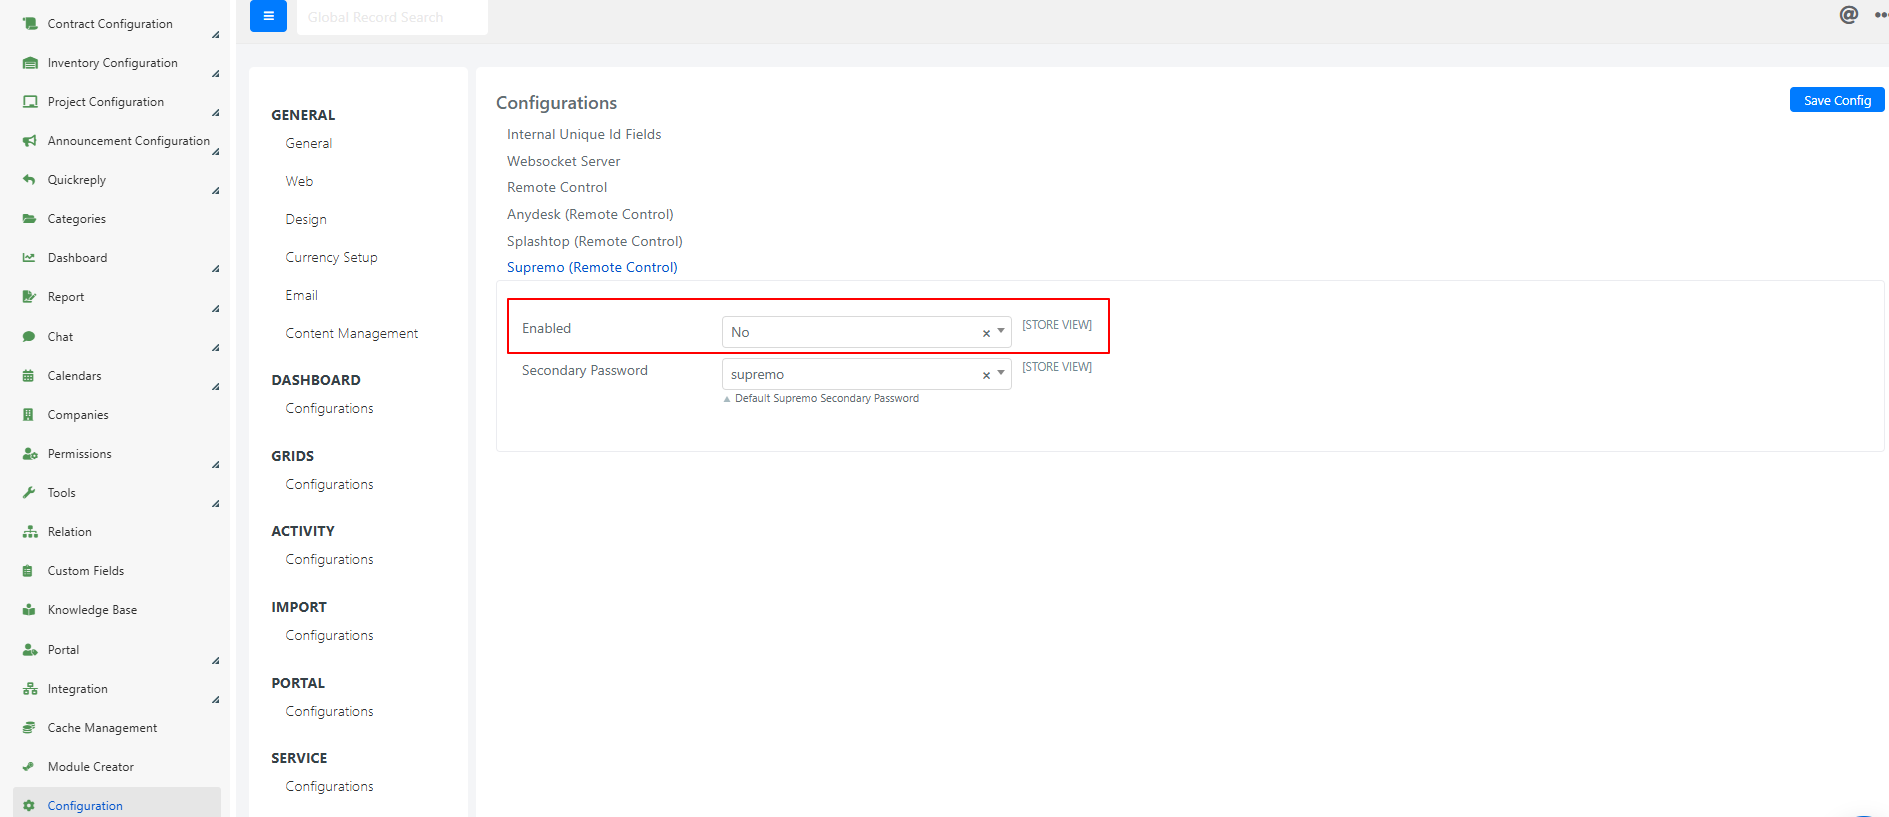The width and height of the screenshot is (1889, 817).
Task: Open Web settings section
Action: (x=299, y=181)
